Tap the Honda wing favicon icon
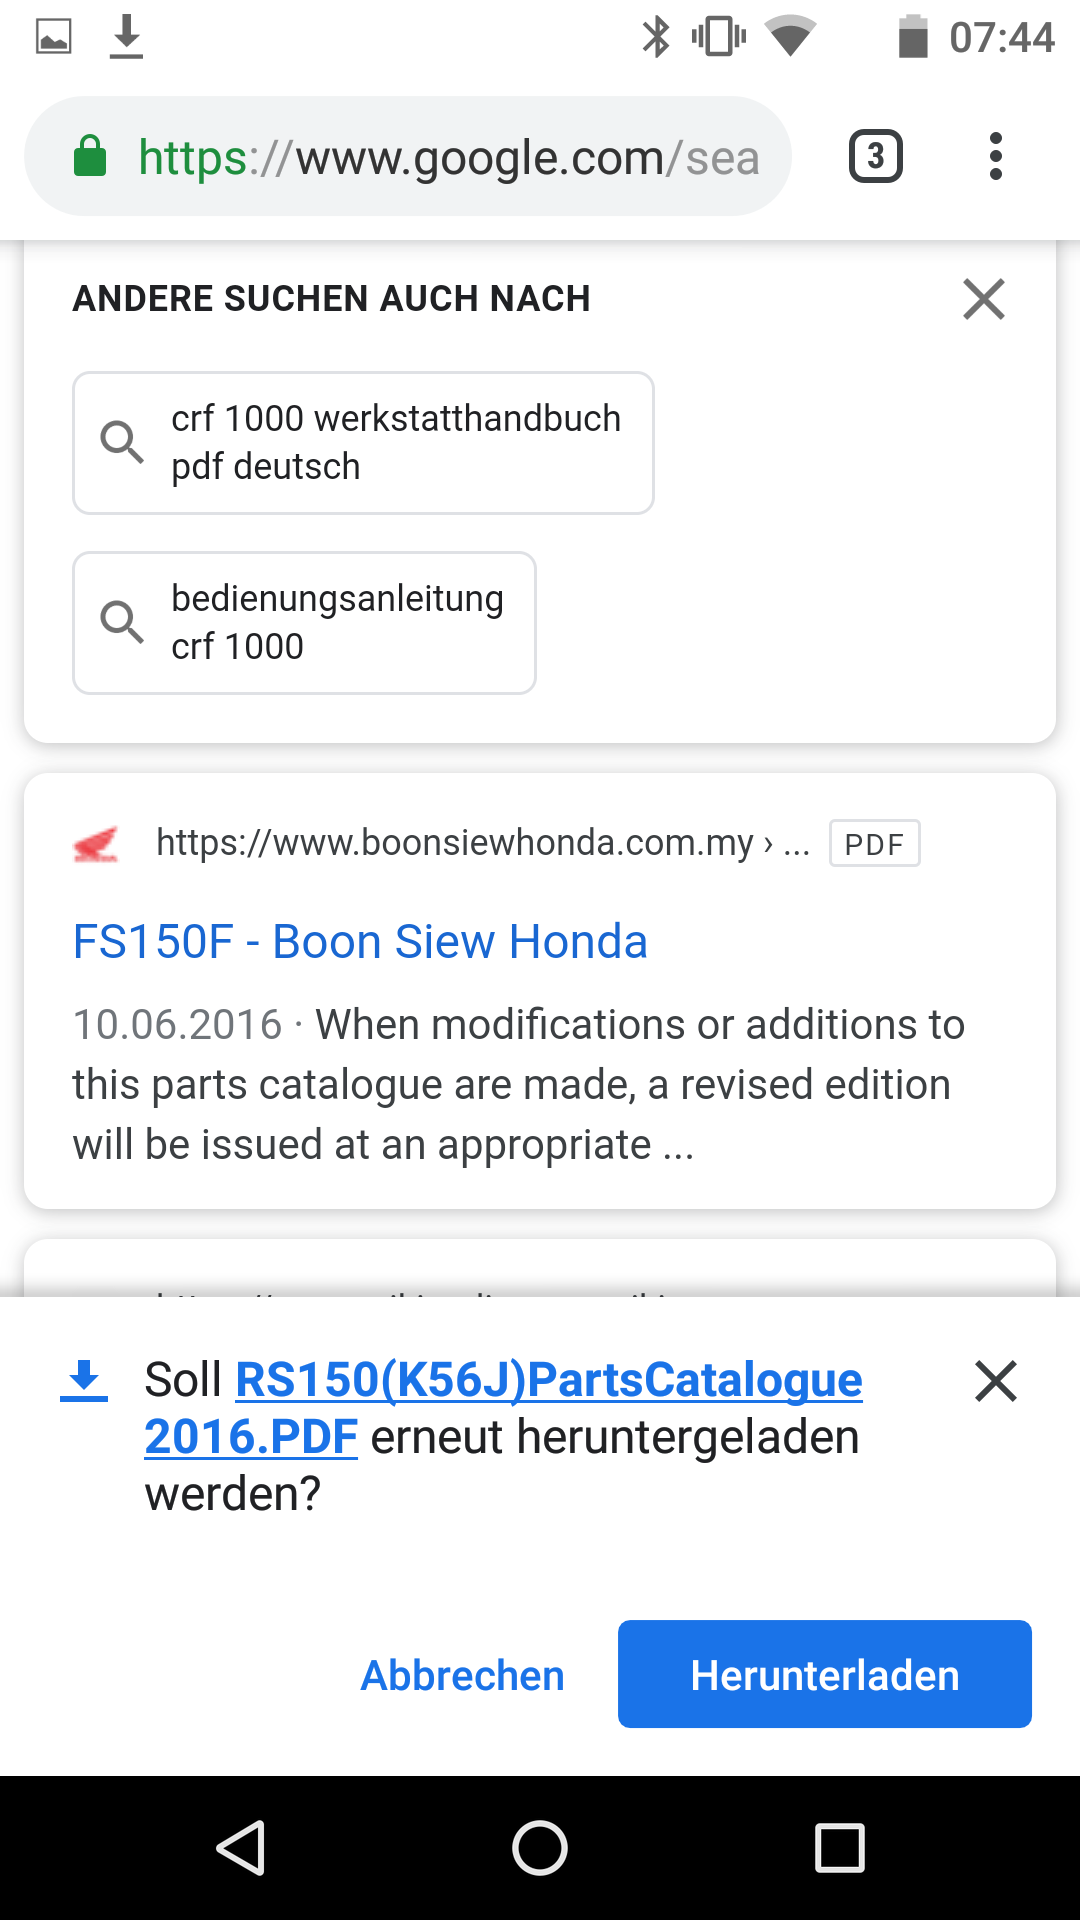This screenshot has height=1920, width=1080. pyautogui.click(x=96, y=844)
